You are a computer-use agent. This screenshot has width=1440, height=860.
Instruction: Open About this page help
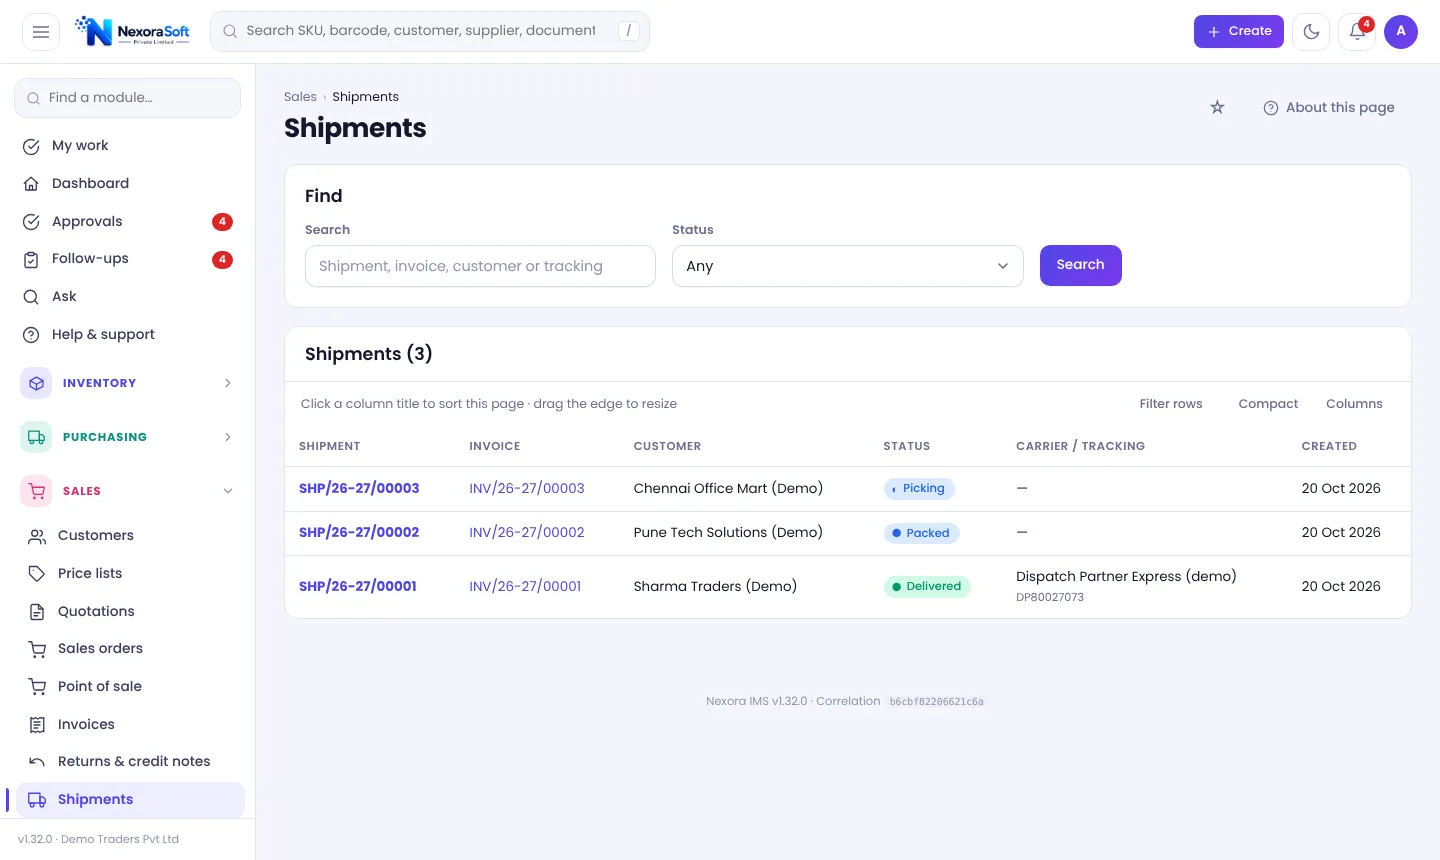(x=1329, y=107)
